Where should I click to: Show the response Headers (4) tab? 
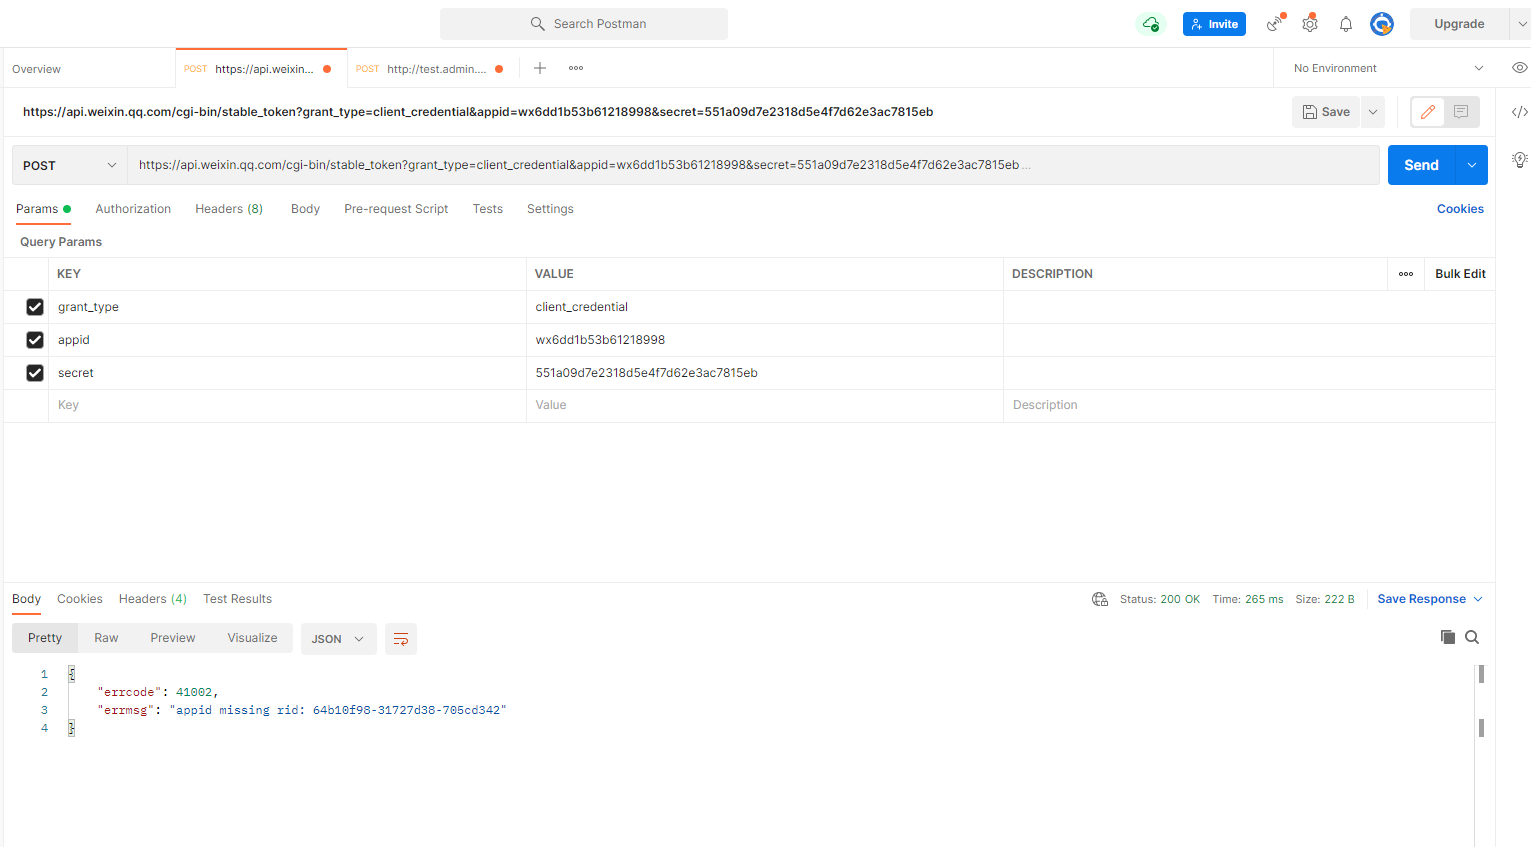[x=153, y=599]
